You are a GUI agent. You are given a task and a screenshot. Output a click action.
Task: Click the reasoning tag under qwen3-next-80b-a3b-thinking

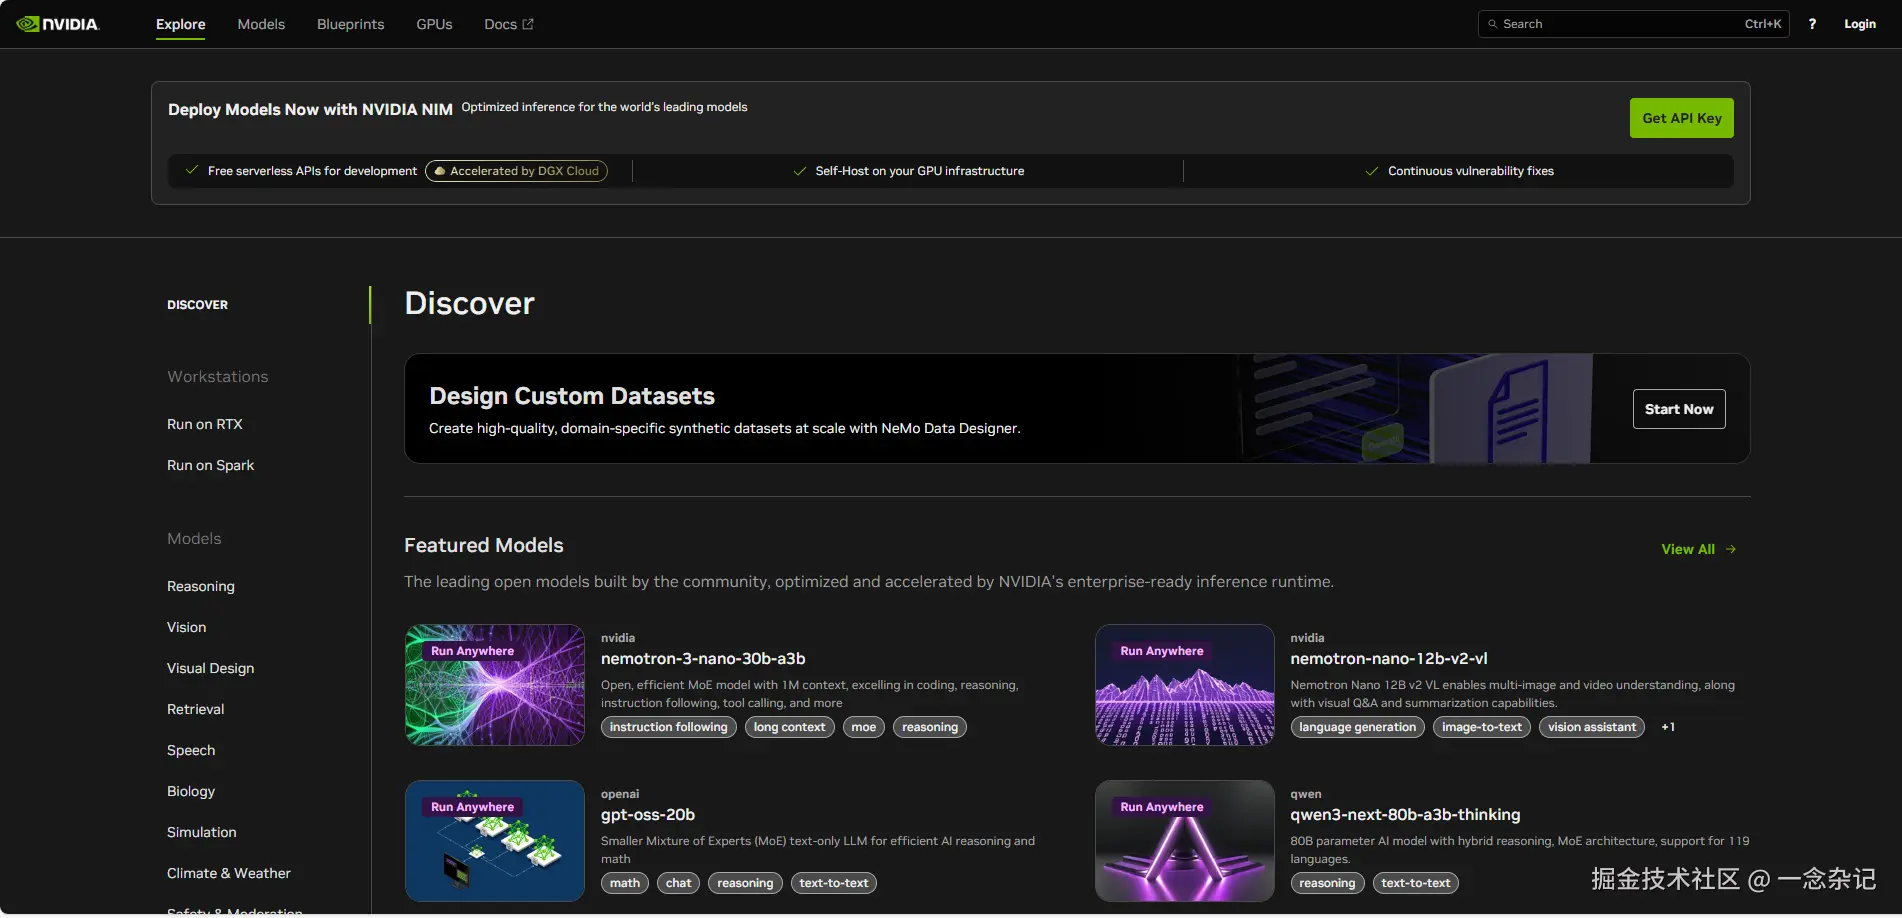coord(1327,883)
